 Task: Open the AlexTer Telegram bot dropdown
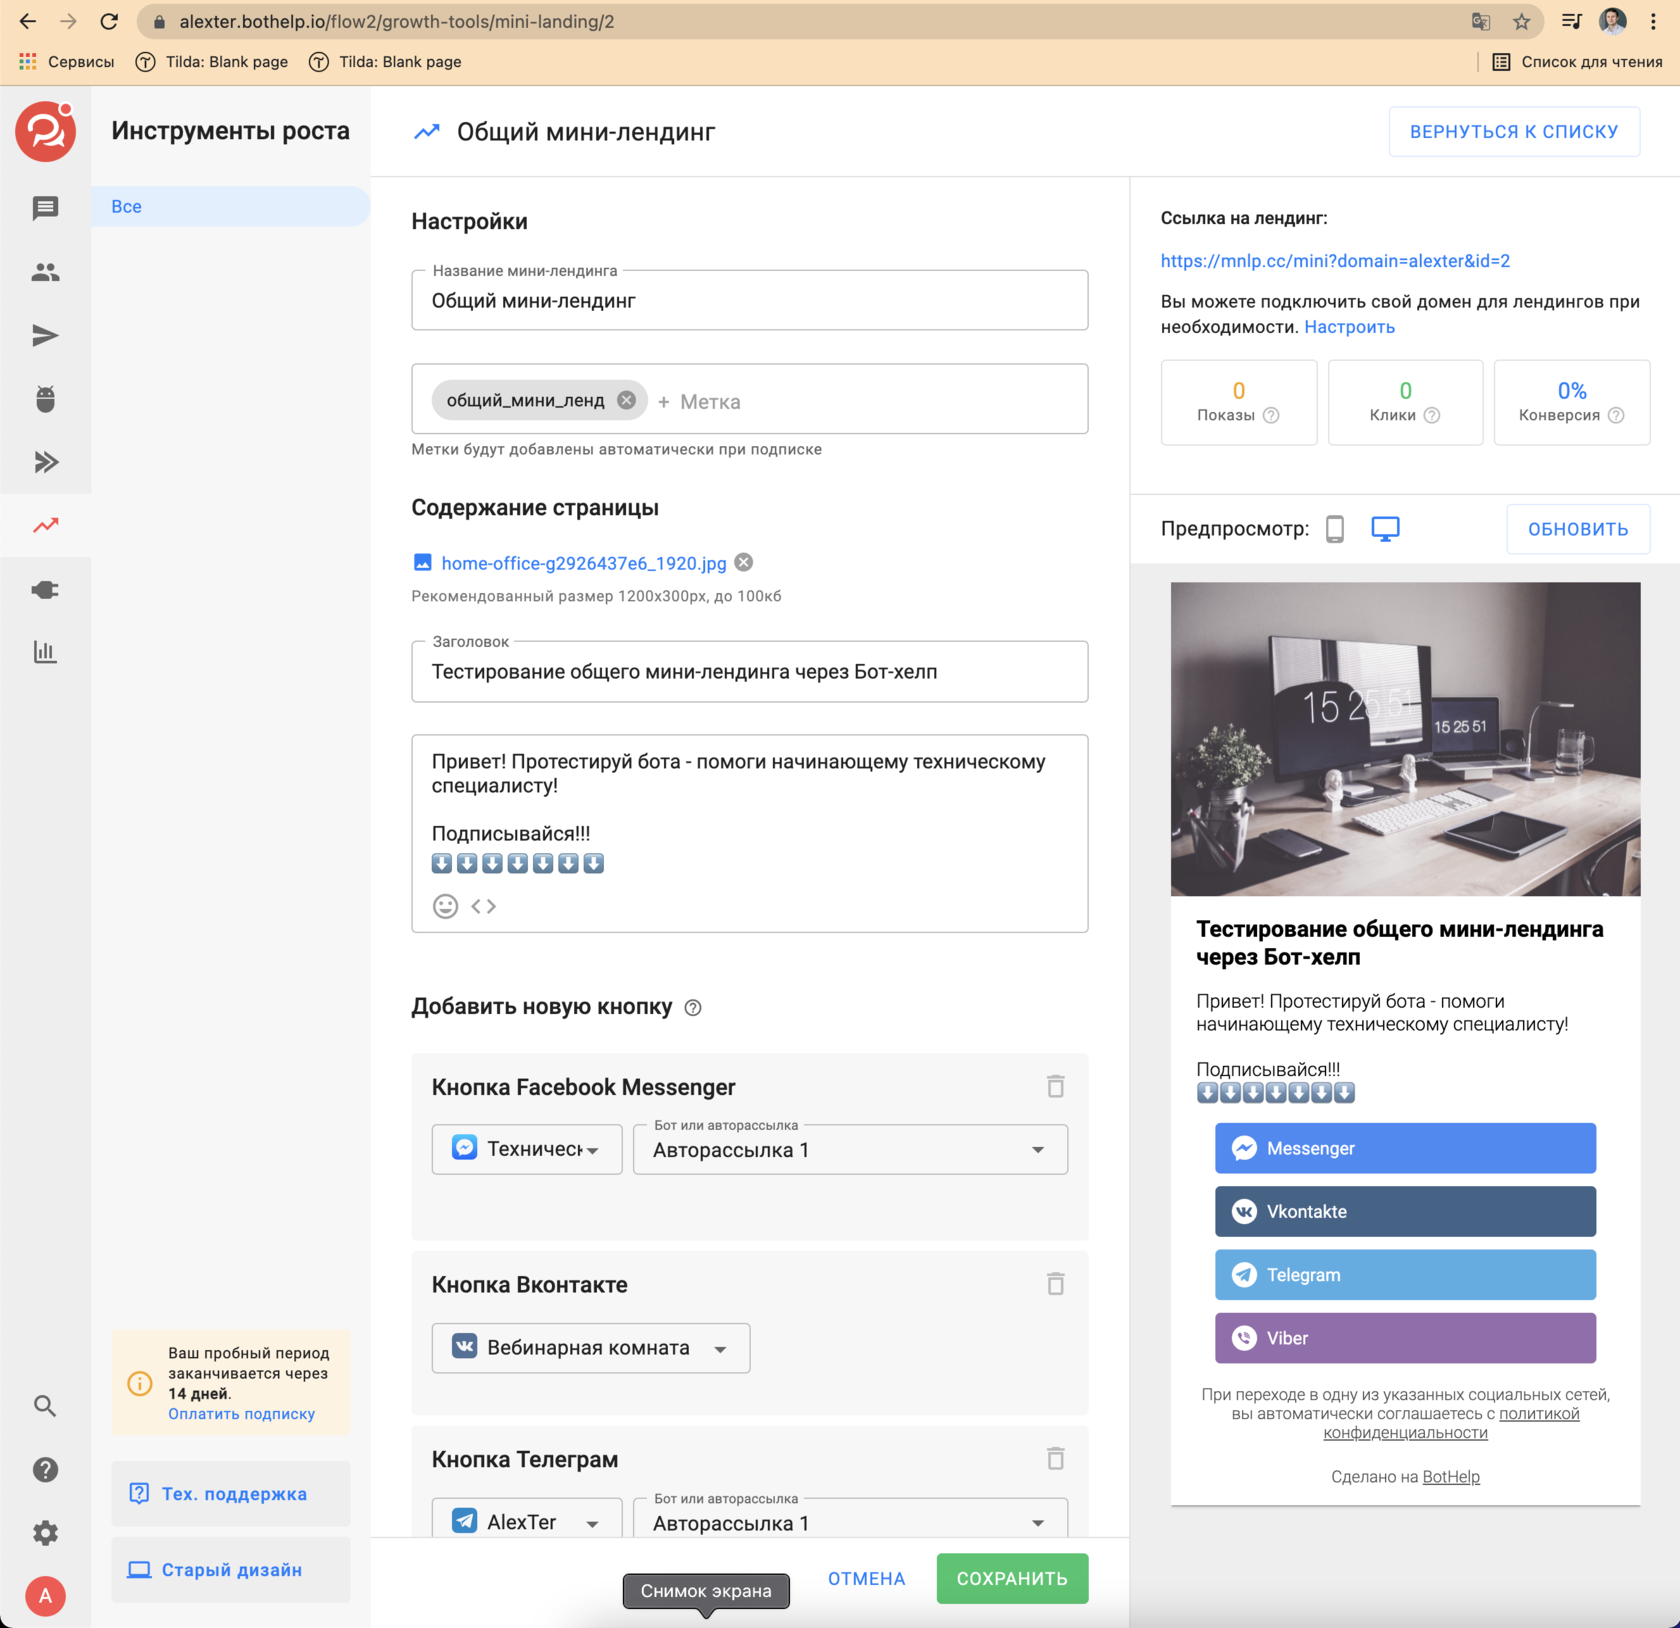[526, 1521]
